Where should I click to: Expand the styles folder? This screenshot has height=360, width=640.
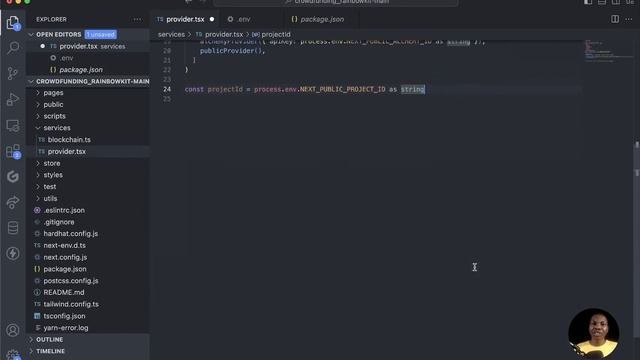click(x=53, y=175)
